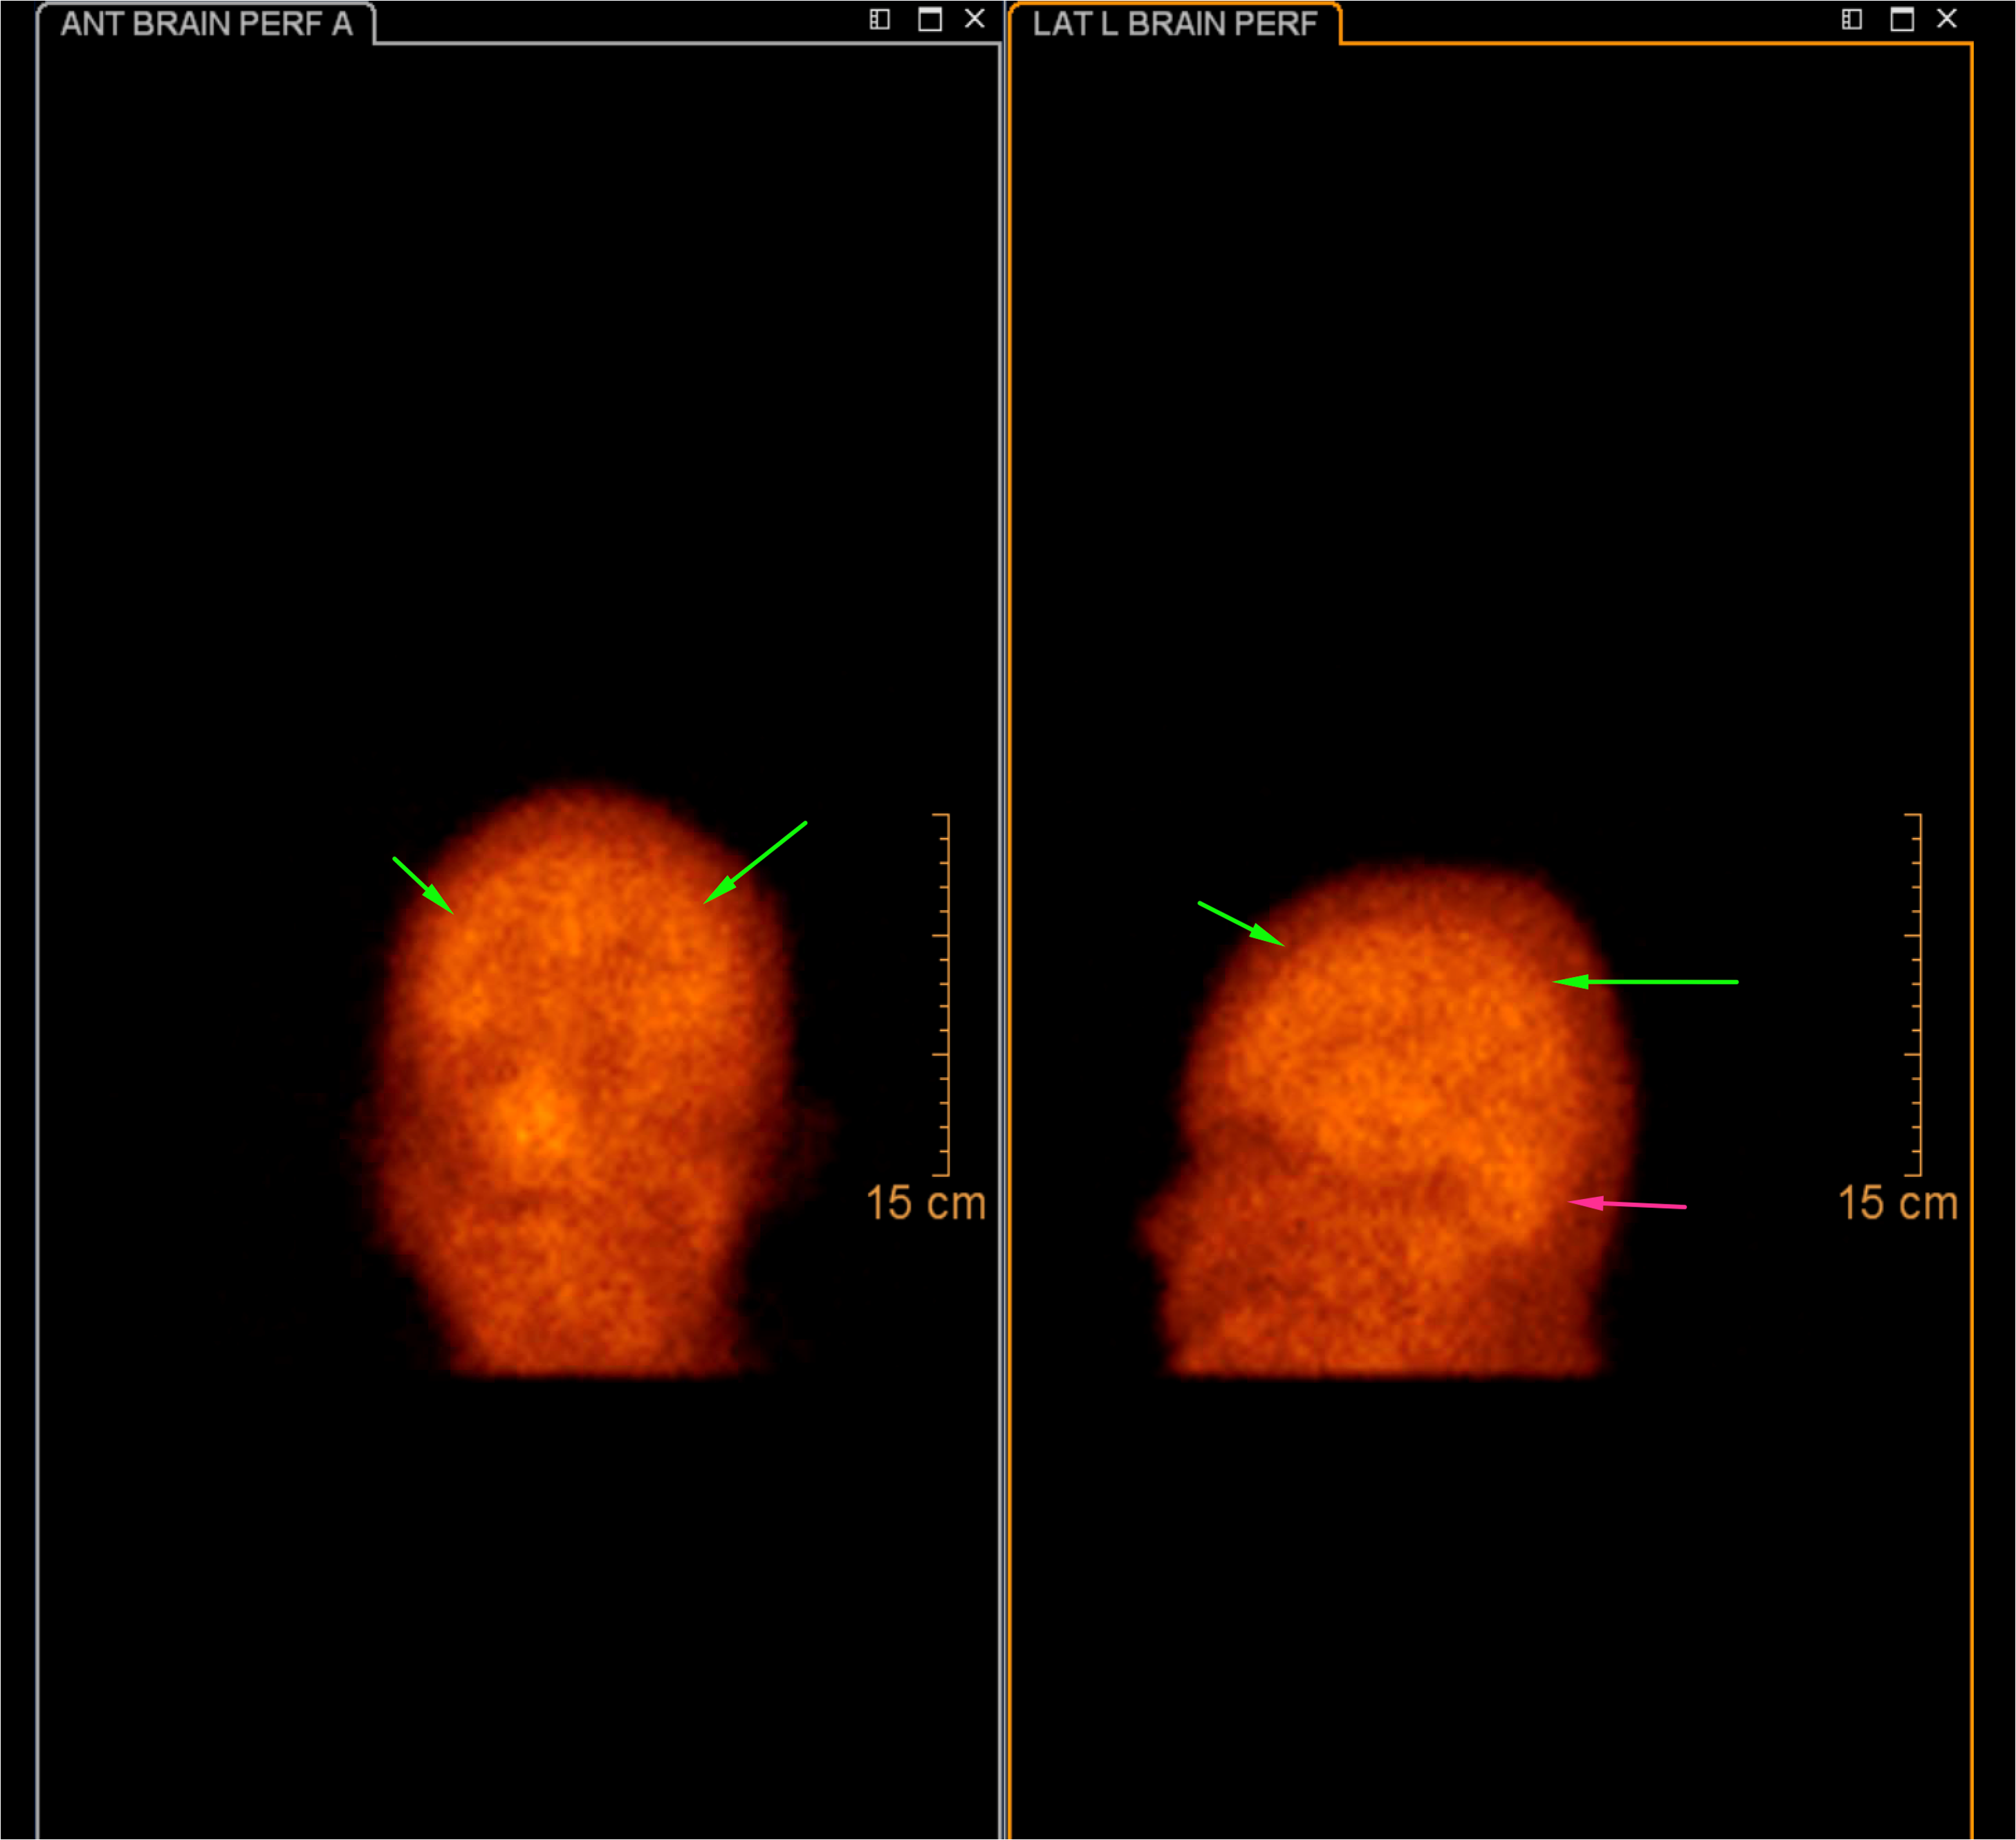Screen dimensions: 2016x1840
Task: Click the layout icon on ANT BRAIN PERF panel
Action: (x=879, y=19)
